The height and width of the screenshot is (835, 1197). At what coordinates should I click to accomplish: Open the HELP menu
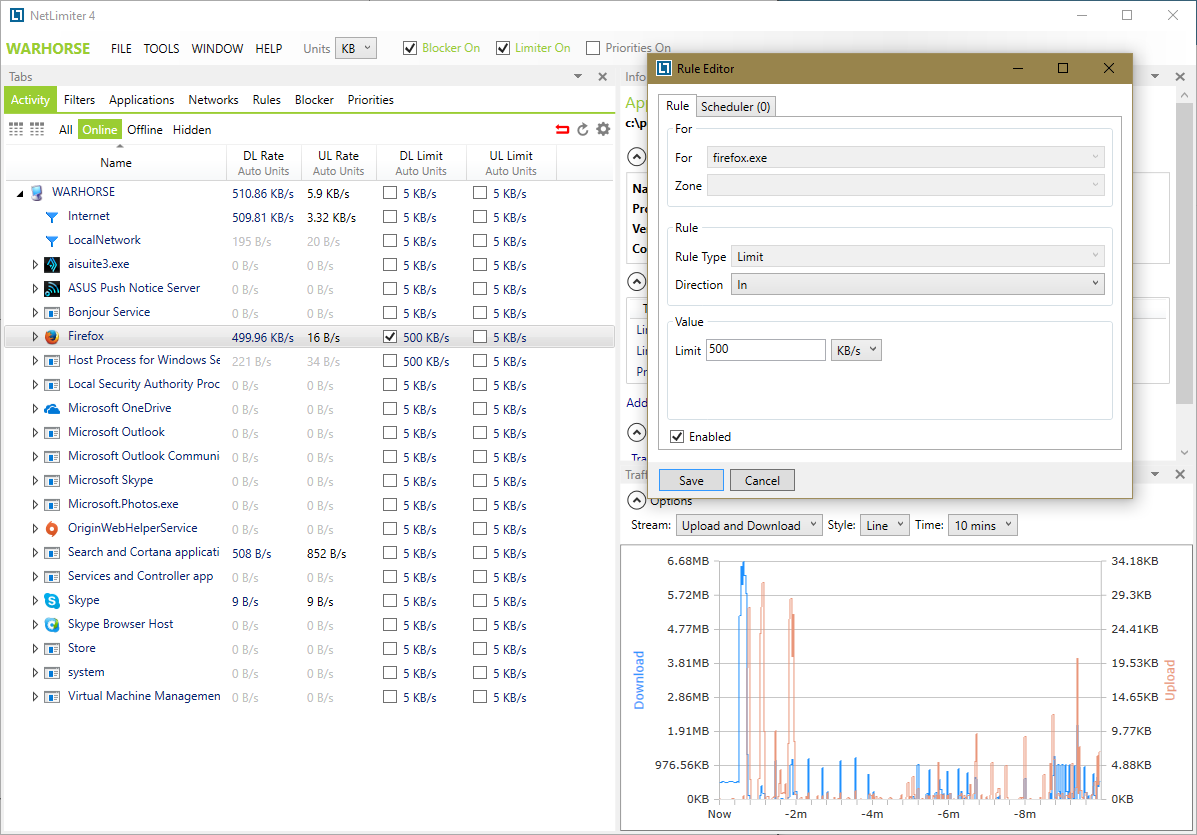[269, 49]
